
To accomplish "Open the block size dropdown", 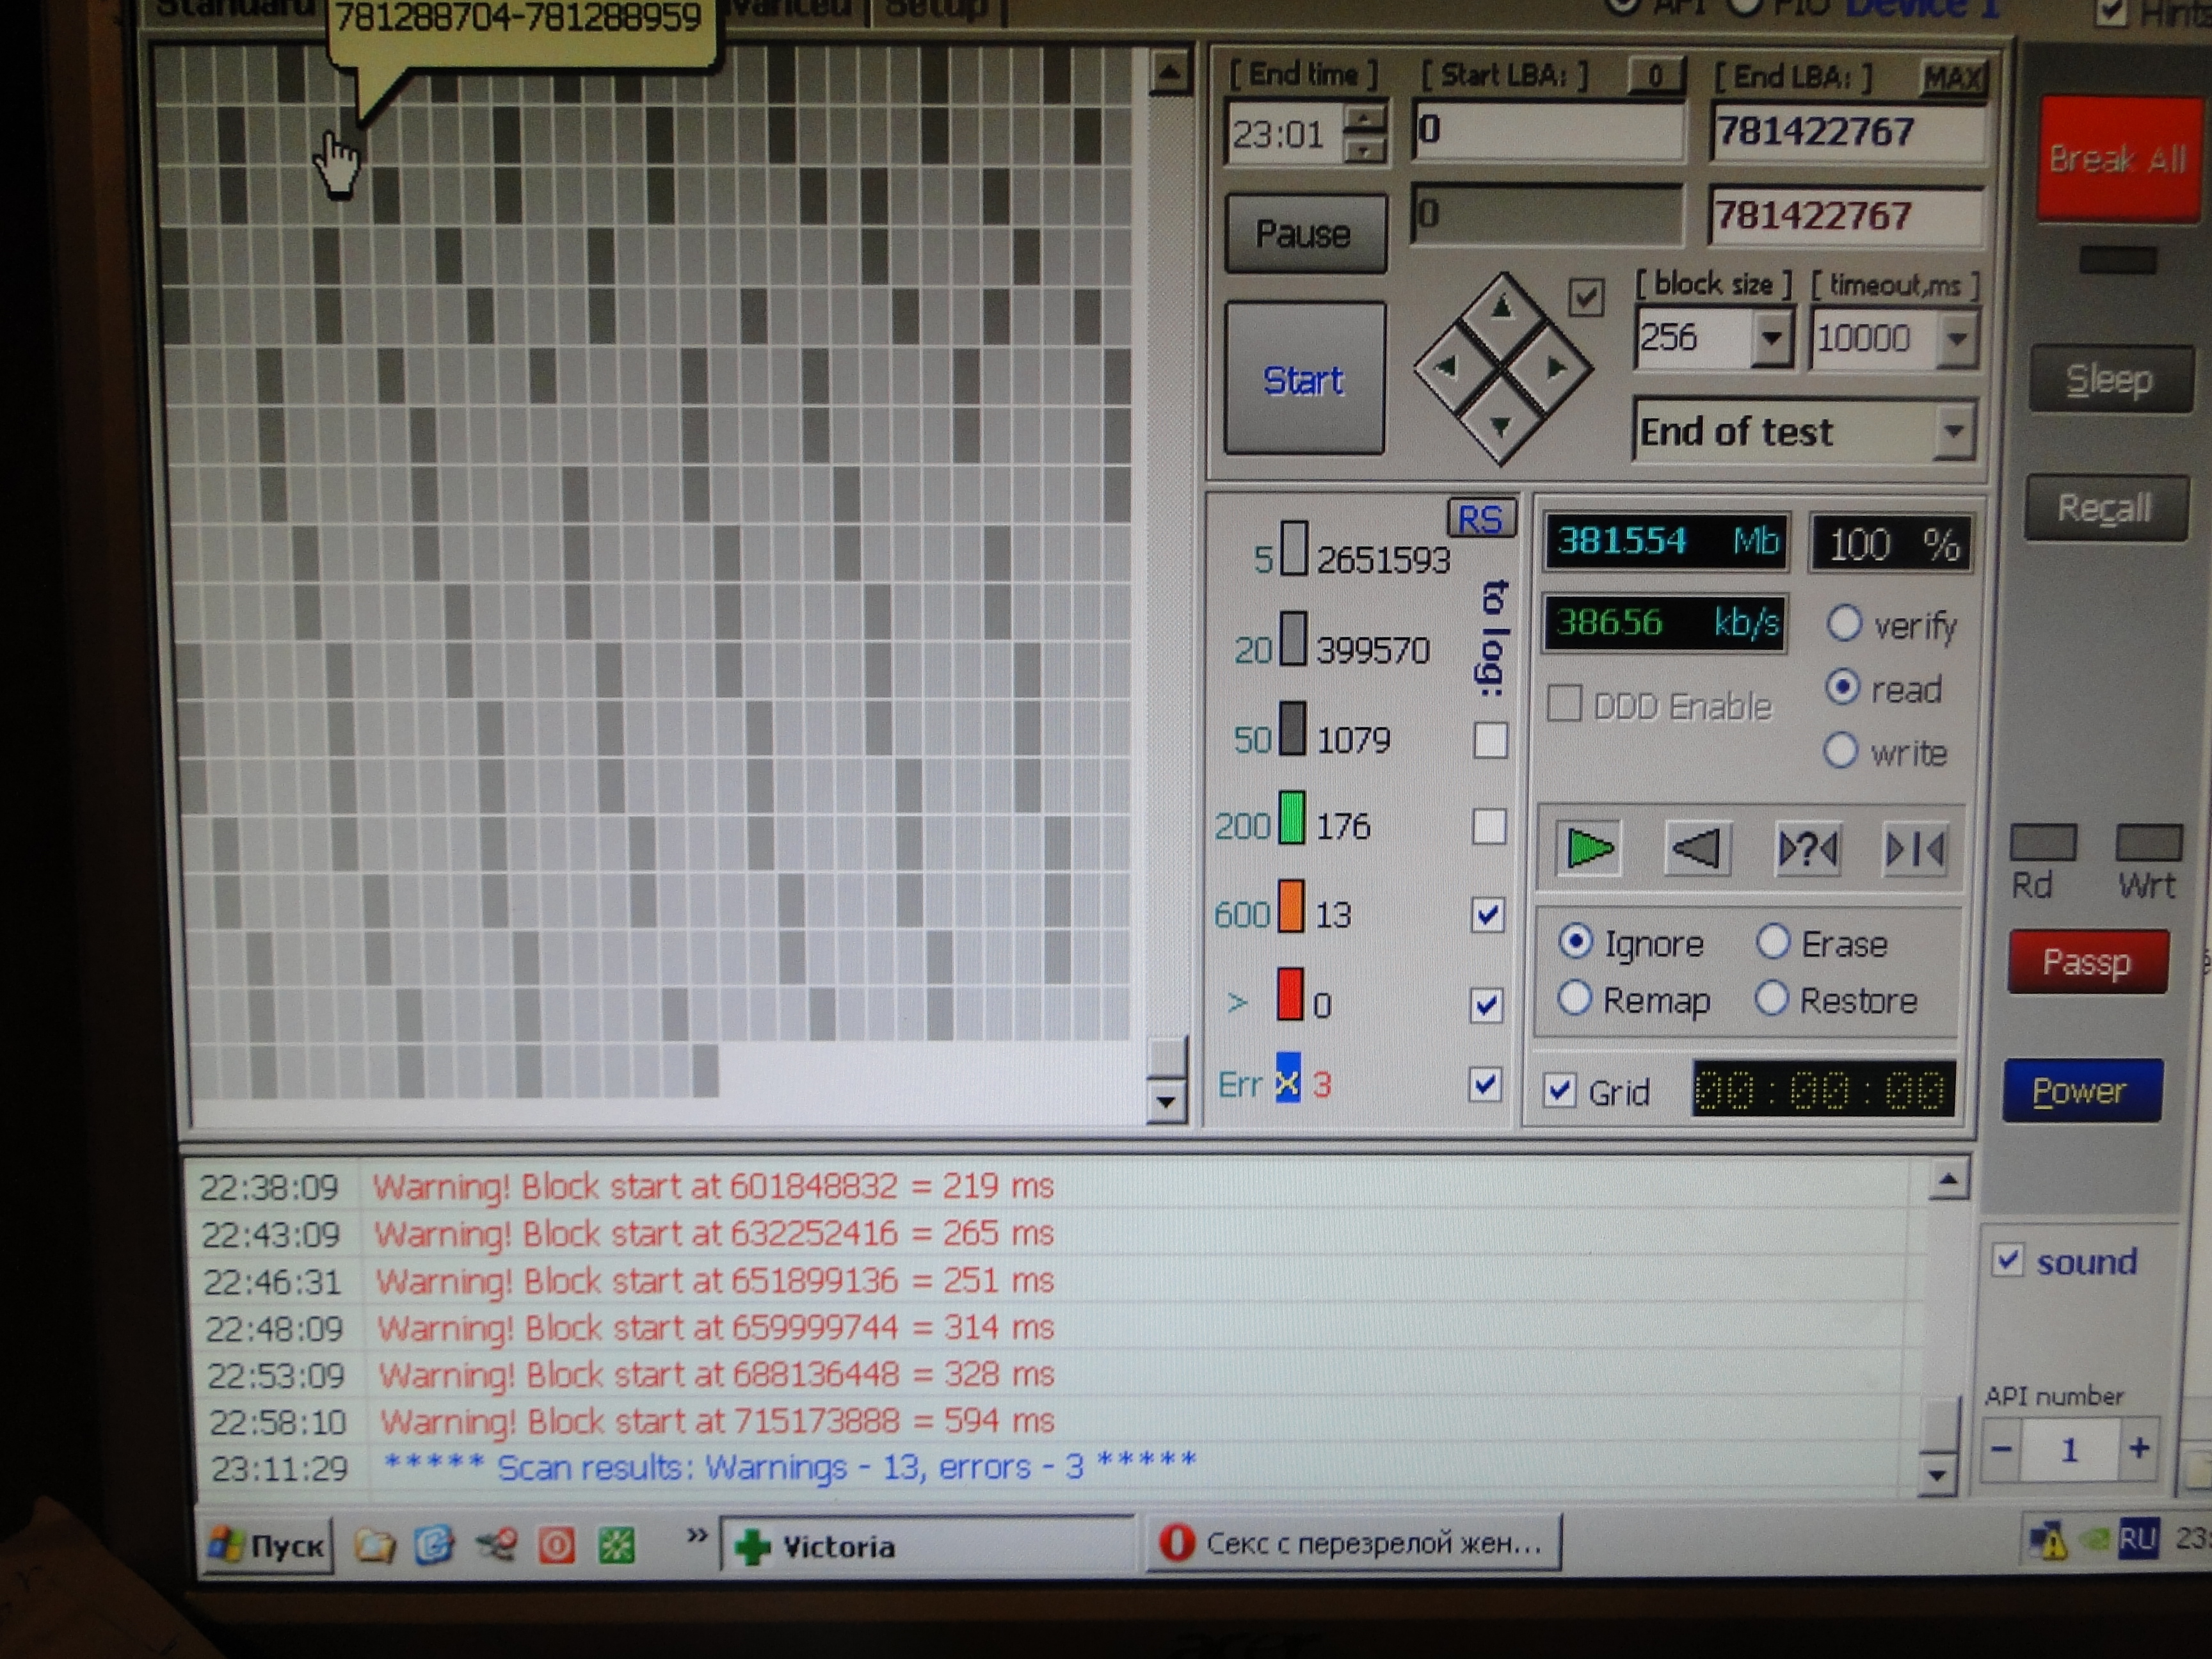I will click(1770, 338).
